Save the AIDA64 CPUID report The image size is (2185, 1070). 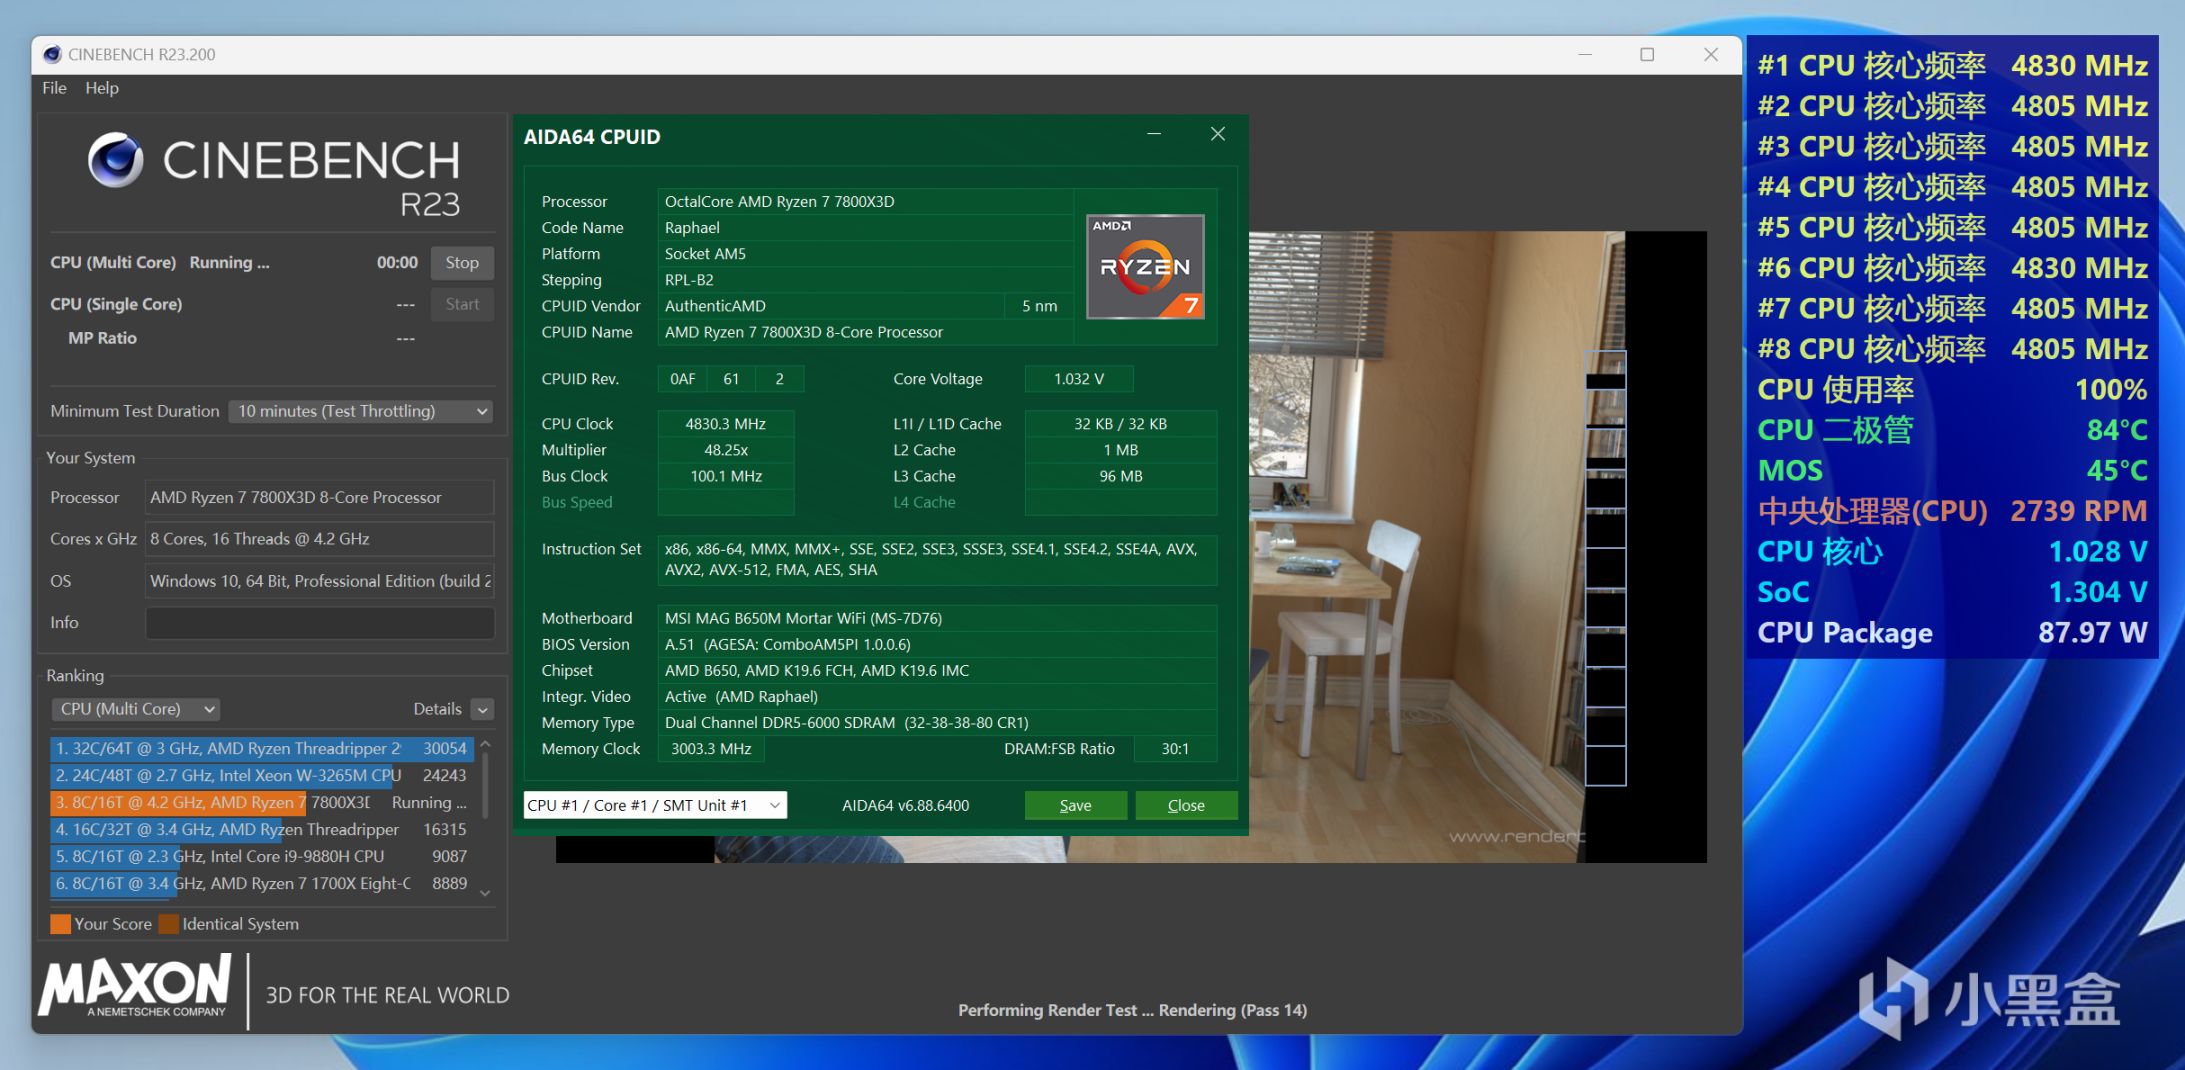pyautogui.click(x=1075, y=805)
